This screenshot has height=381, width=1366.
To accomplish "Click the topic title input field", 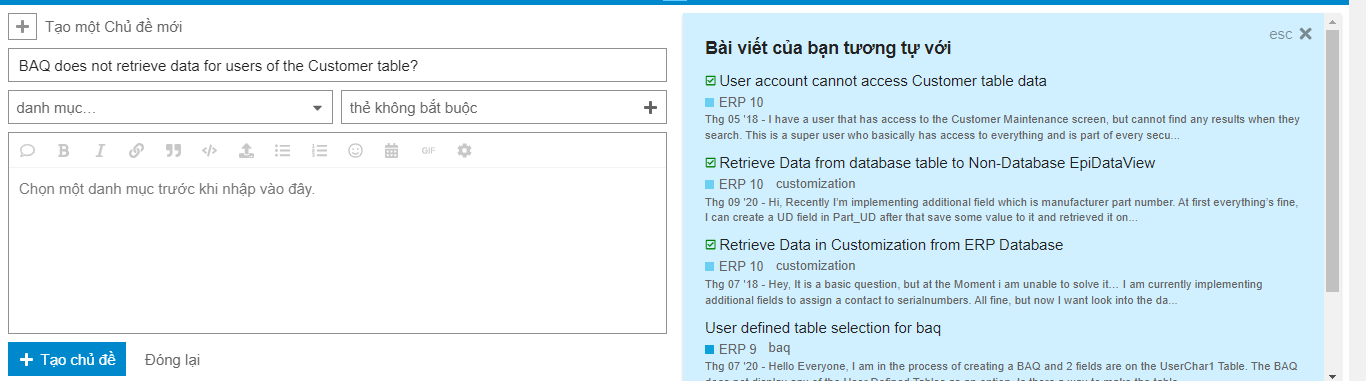I will click(337, 66).
